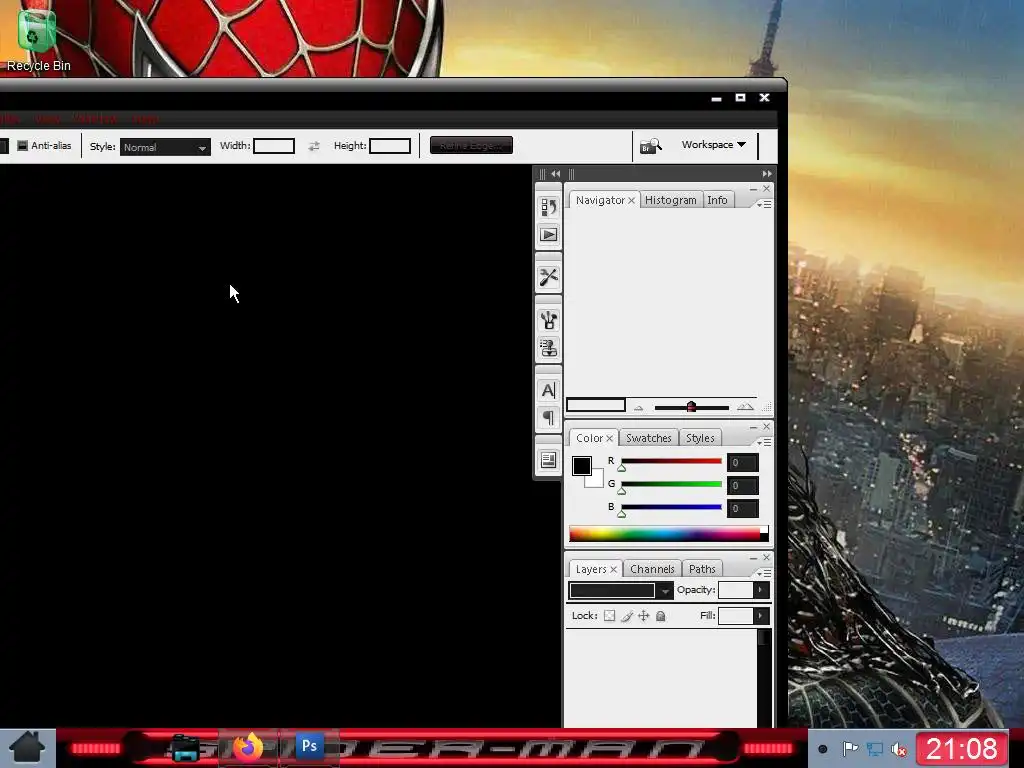Toggle lock transparent pixels in Layers

tap(609, 616)
